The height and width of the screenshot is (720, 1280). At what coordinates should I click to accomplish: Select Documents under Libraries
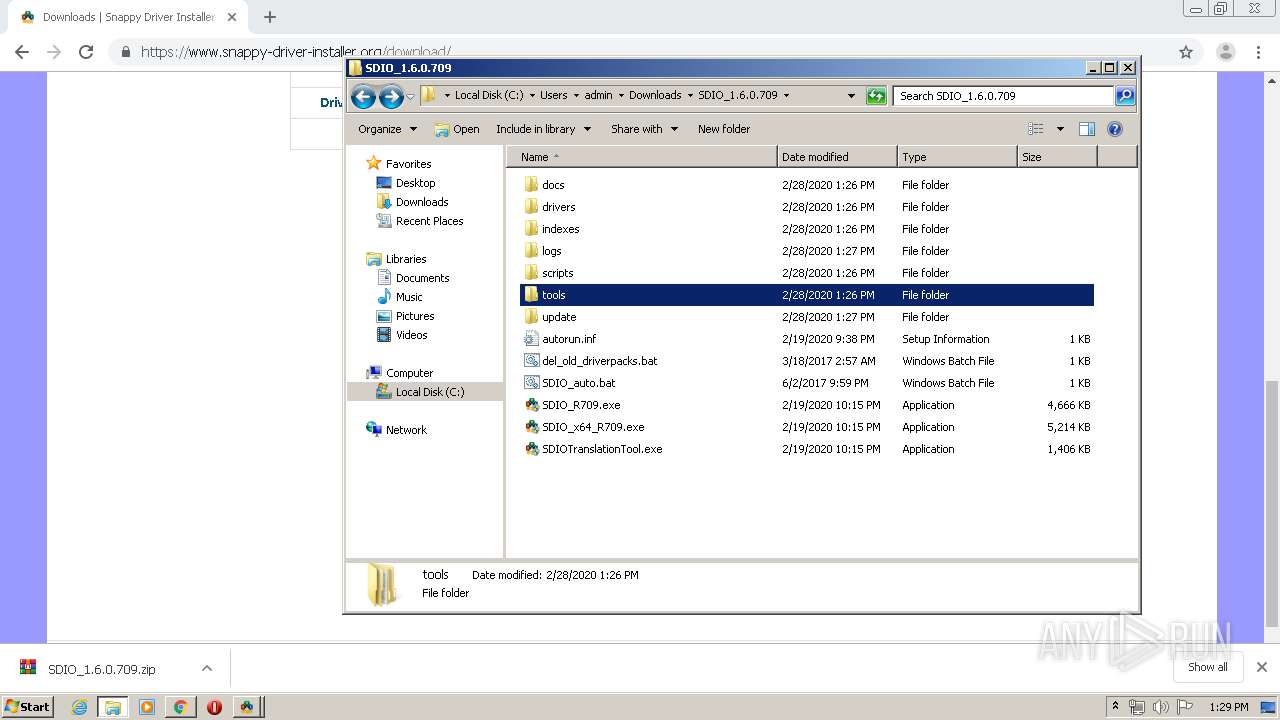point(422,278)
